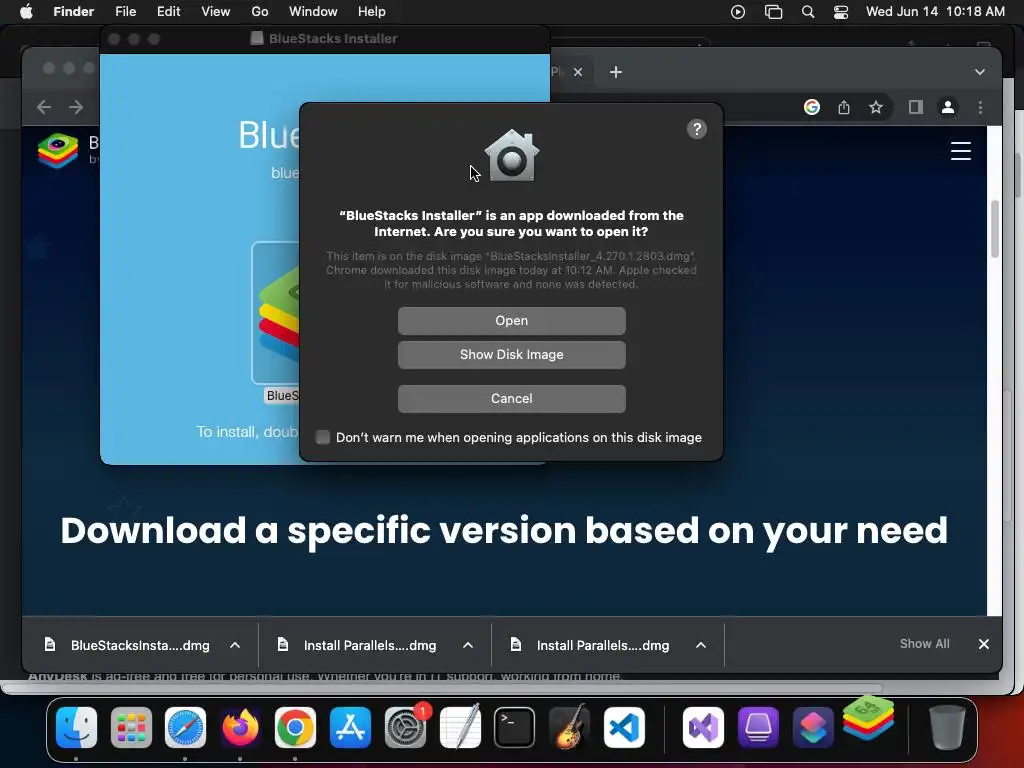This screenshot has height=768, width=1024.
Task: Expand options for BlueStacksInsta....dmg download
Action: [235, 645]
